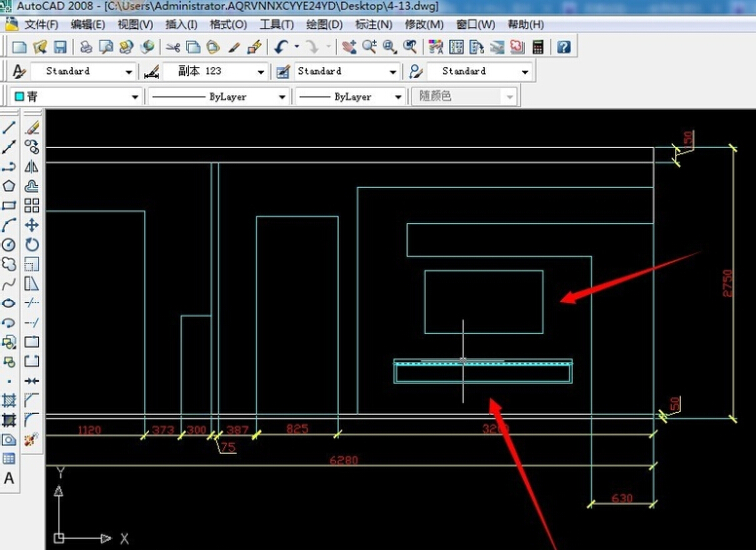Open the 视图(V) menu
Image resolution: width=756 pixels, height=550 pixels.
[135, 25]
